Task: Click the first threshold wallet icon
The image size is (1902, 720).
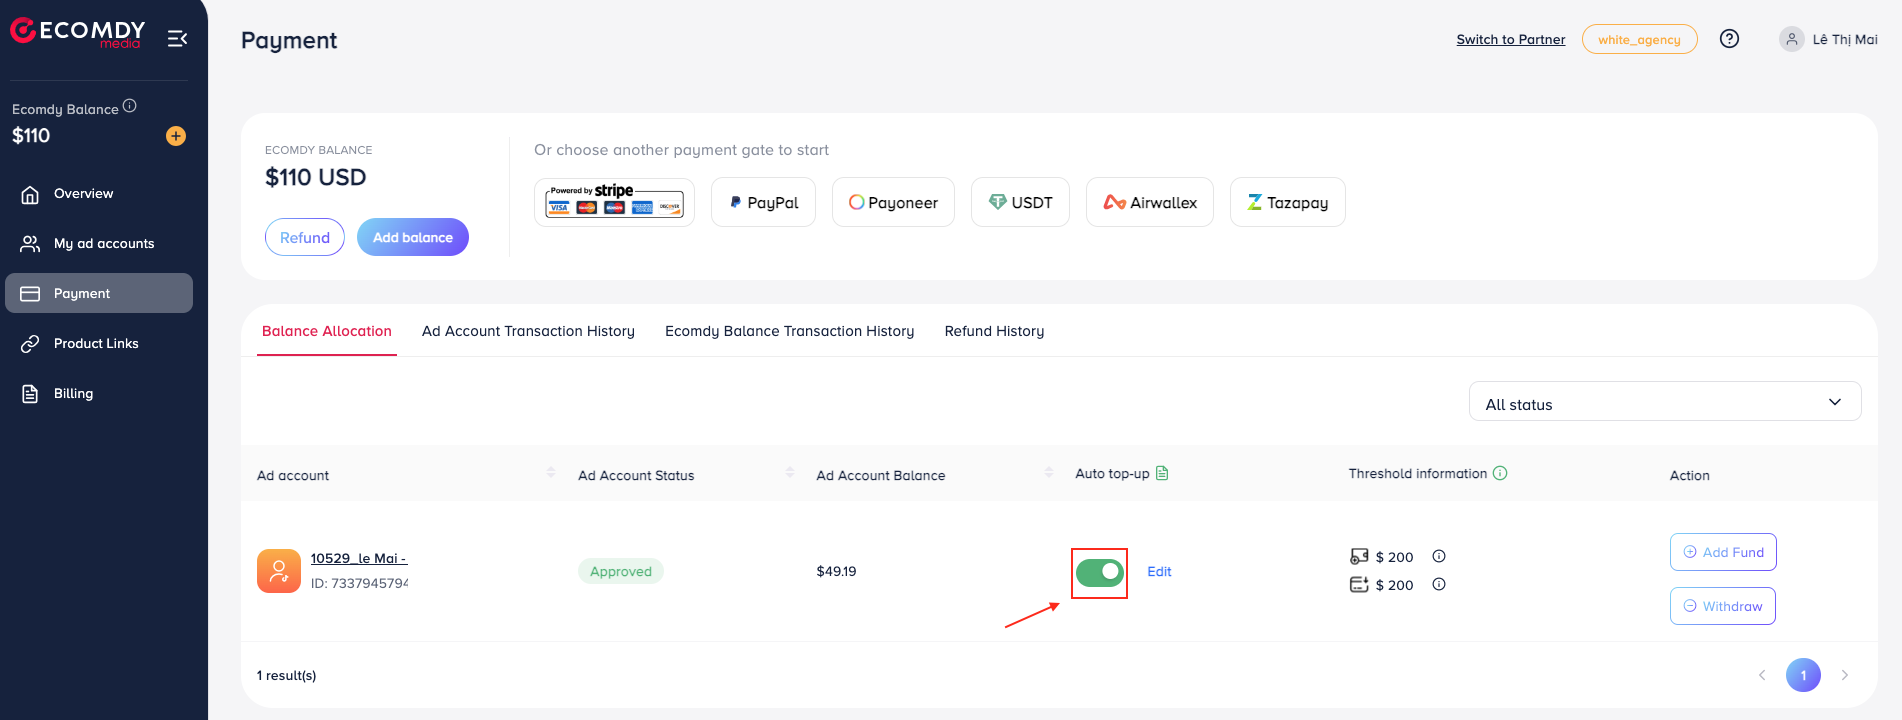Action: point(1359,556)
